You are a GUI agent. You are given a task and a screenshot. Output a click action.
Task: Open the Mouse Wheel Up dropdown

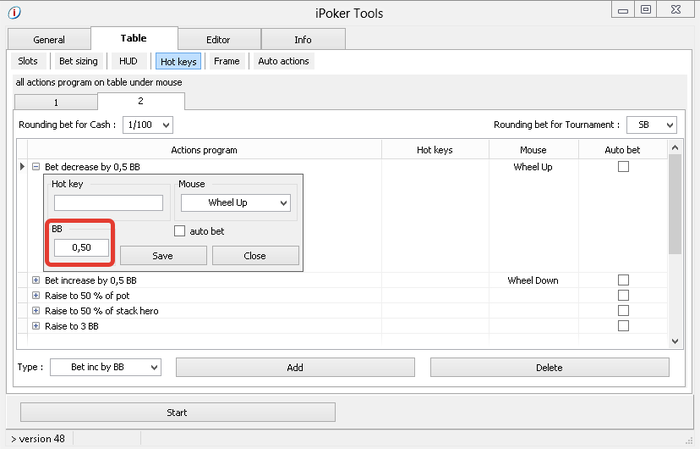pyautogui.click(x=235, y=203)
